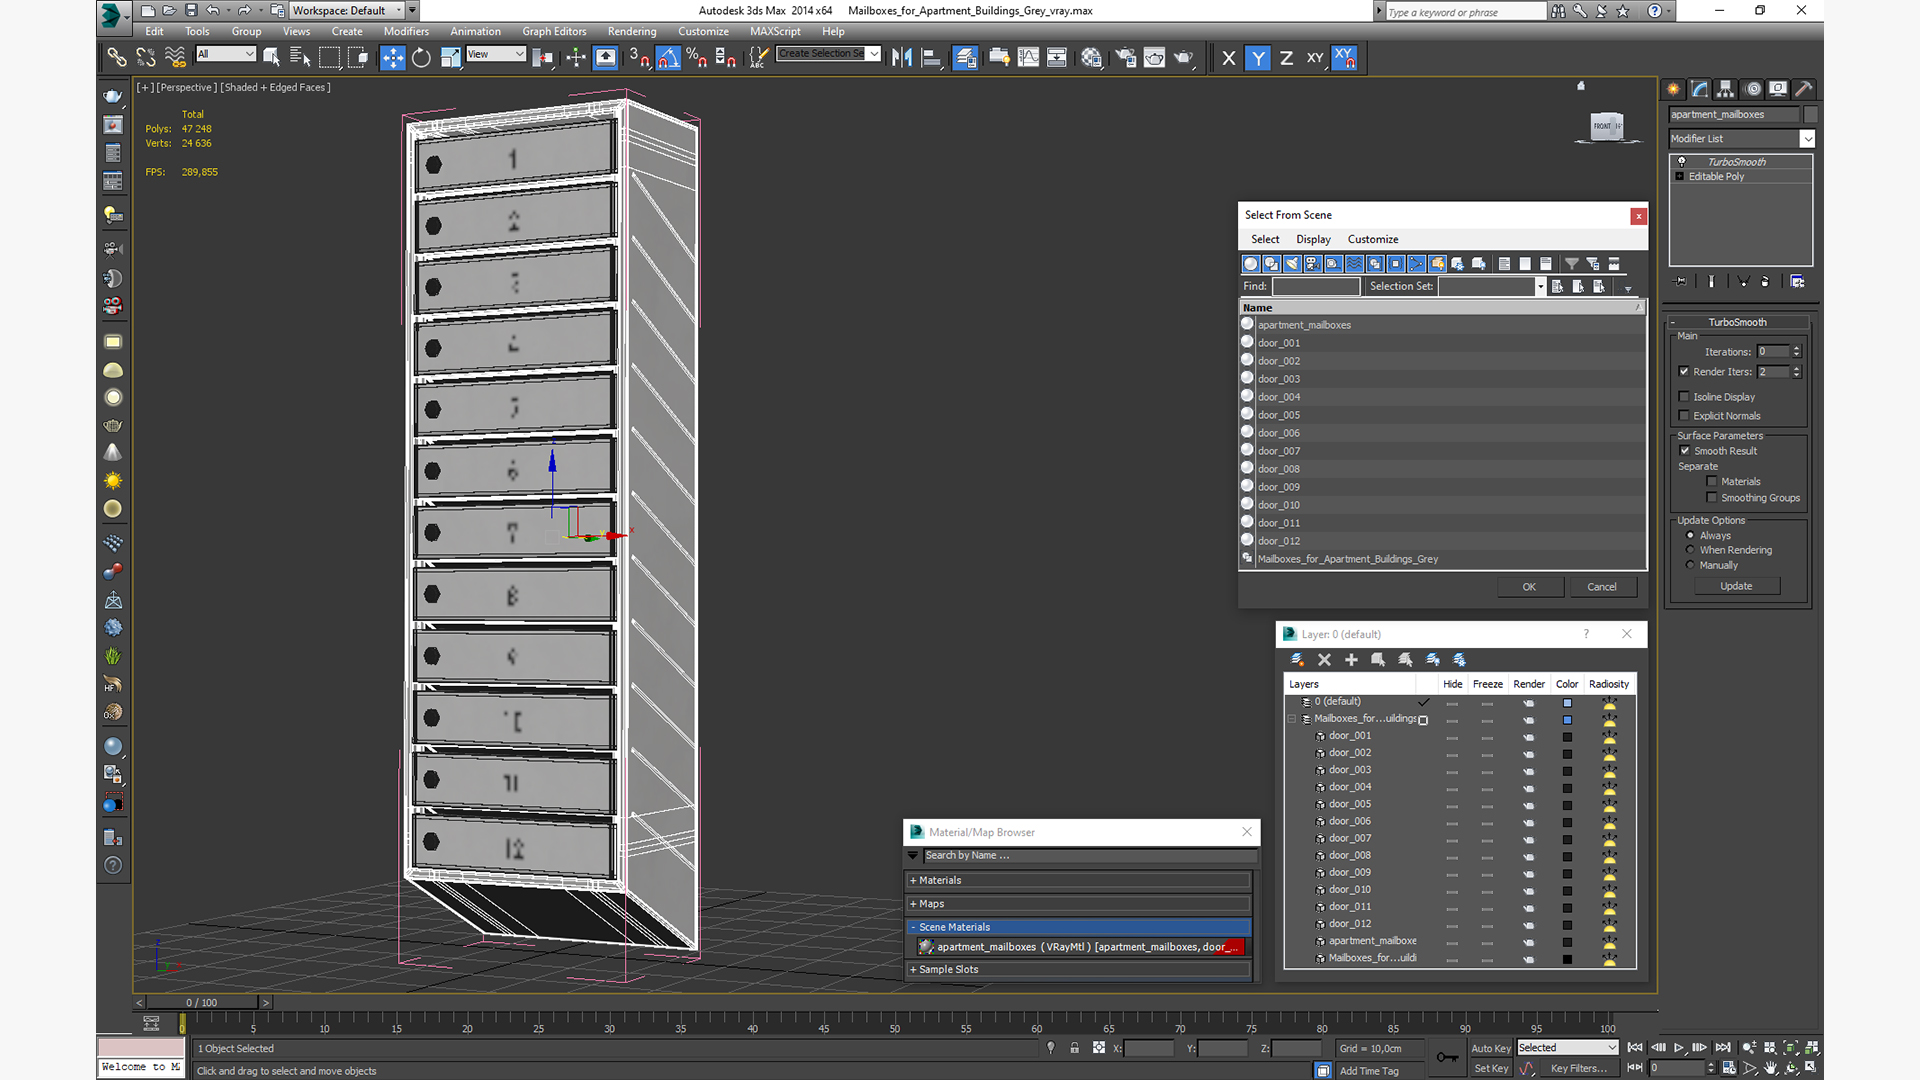Open Customize menu in Select From Scene

[x=1373, y=240]
